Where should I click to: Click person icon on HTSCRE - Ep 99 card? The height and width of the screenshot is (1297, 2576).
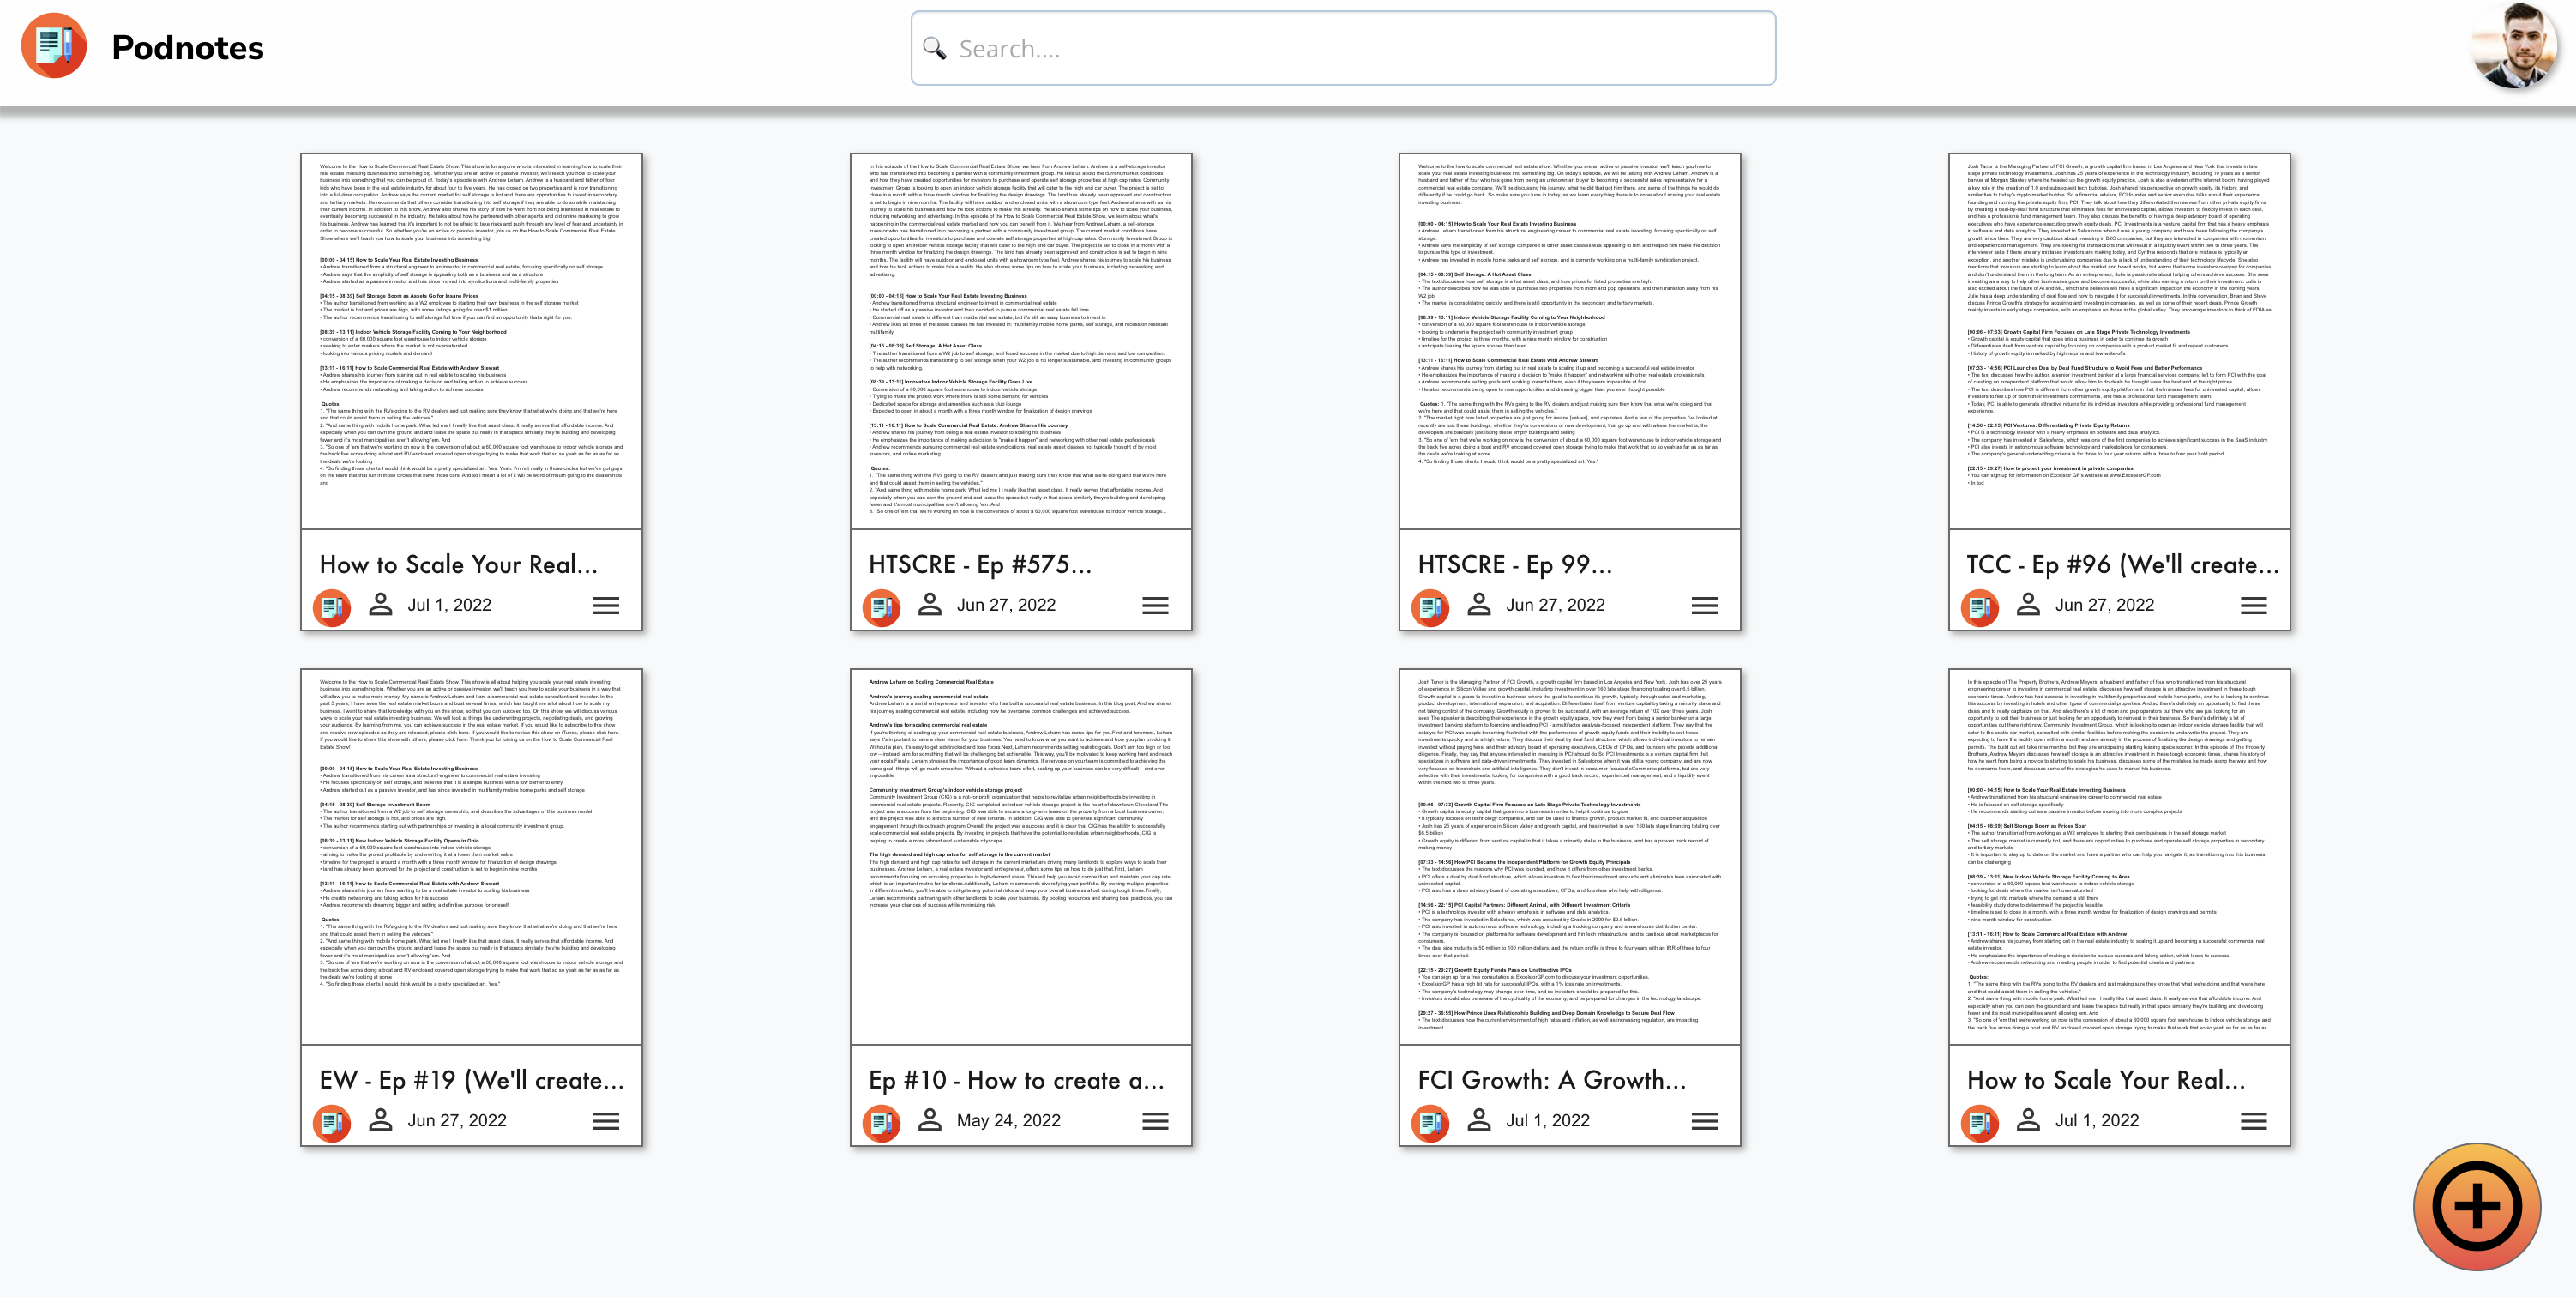coord(1479,604)
